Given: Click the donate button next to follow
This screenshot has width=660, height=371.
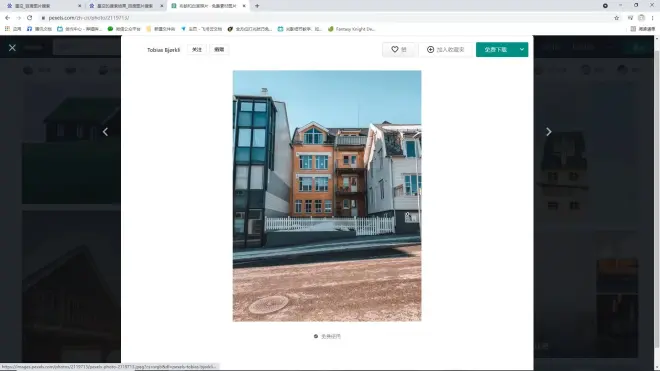Looking at the screenshot, I should pos(219,49).
